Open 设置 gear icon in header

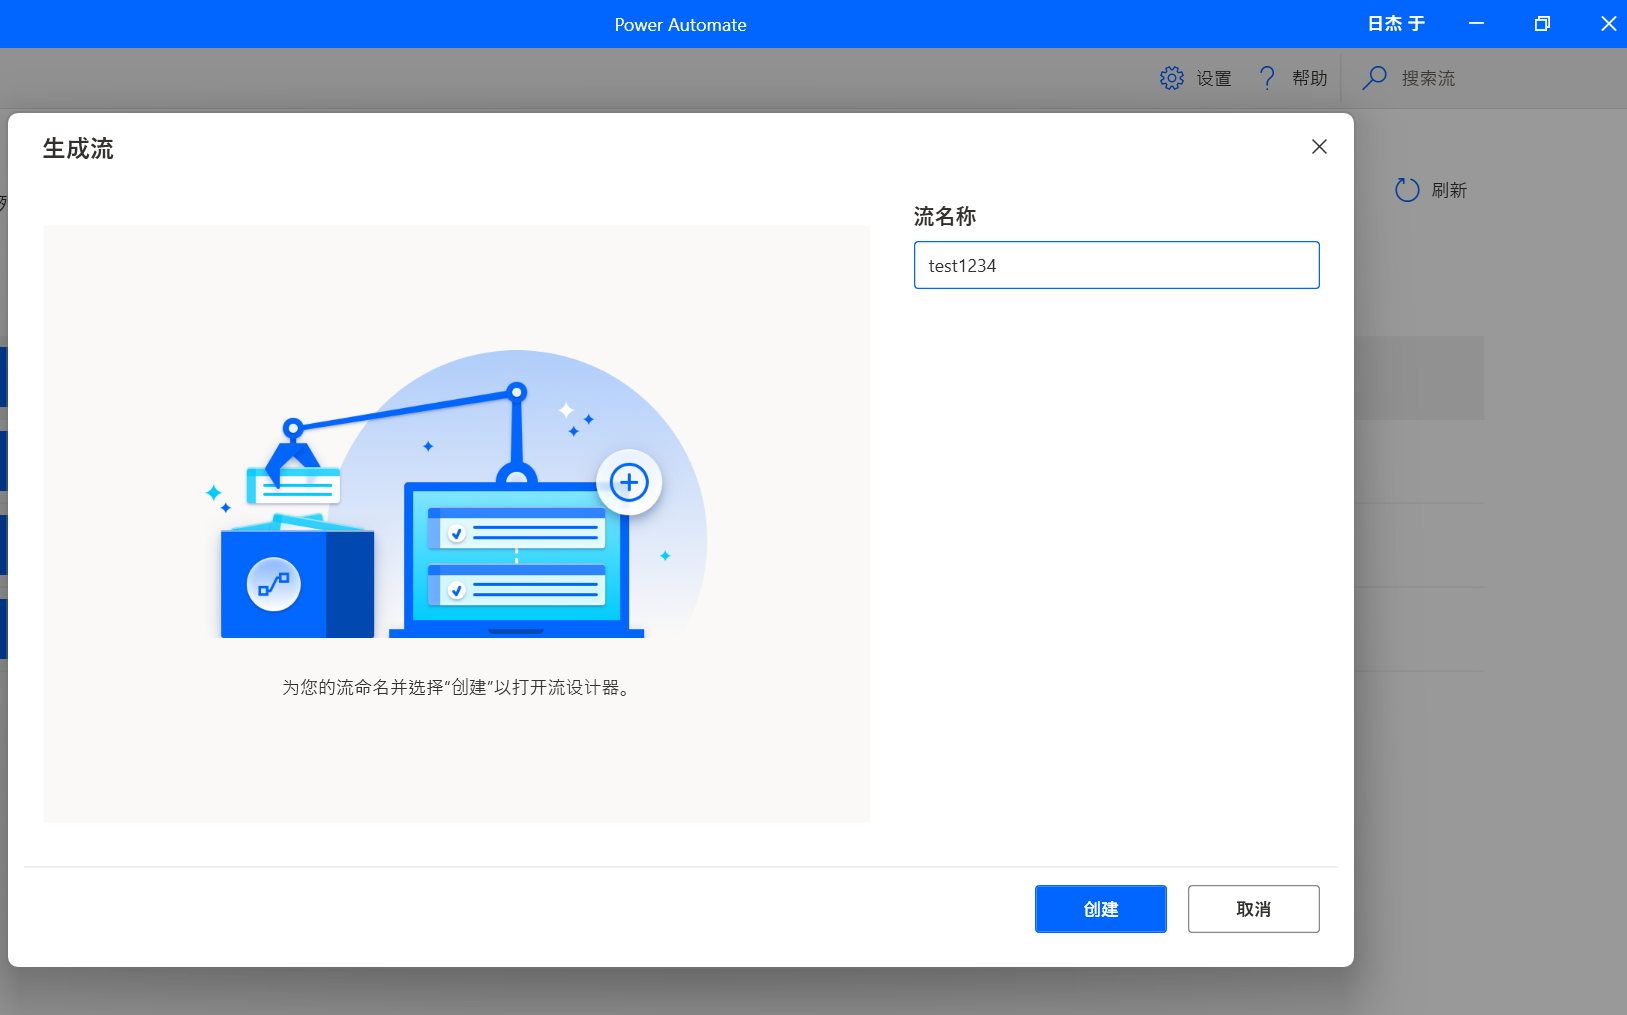click(x=1172, y=78)
